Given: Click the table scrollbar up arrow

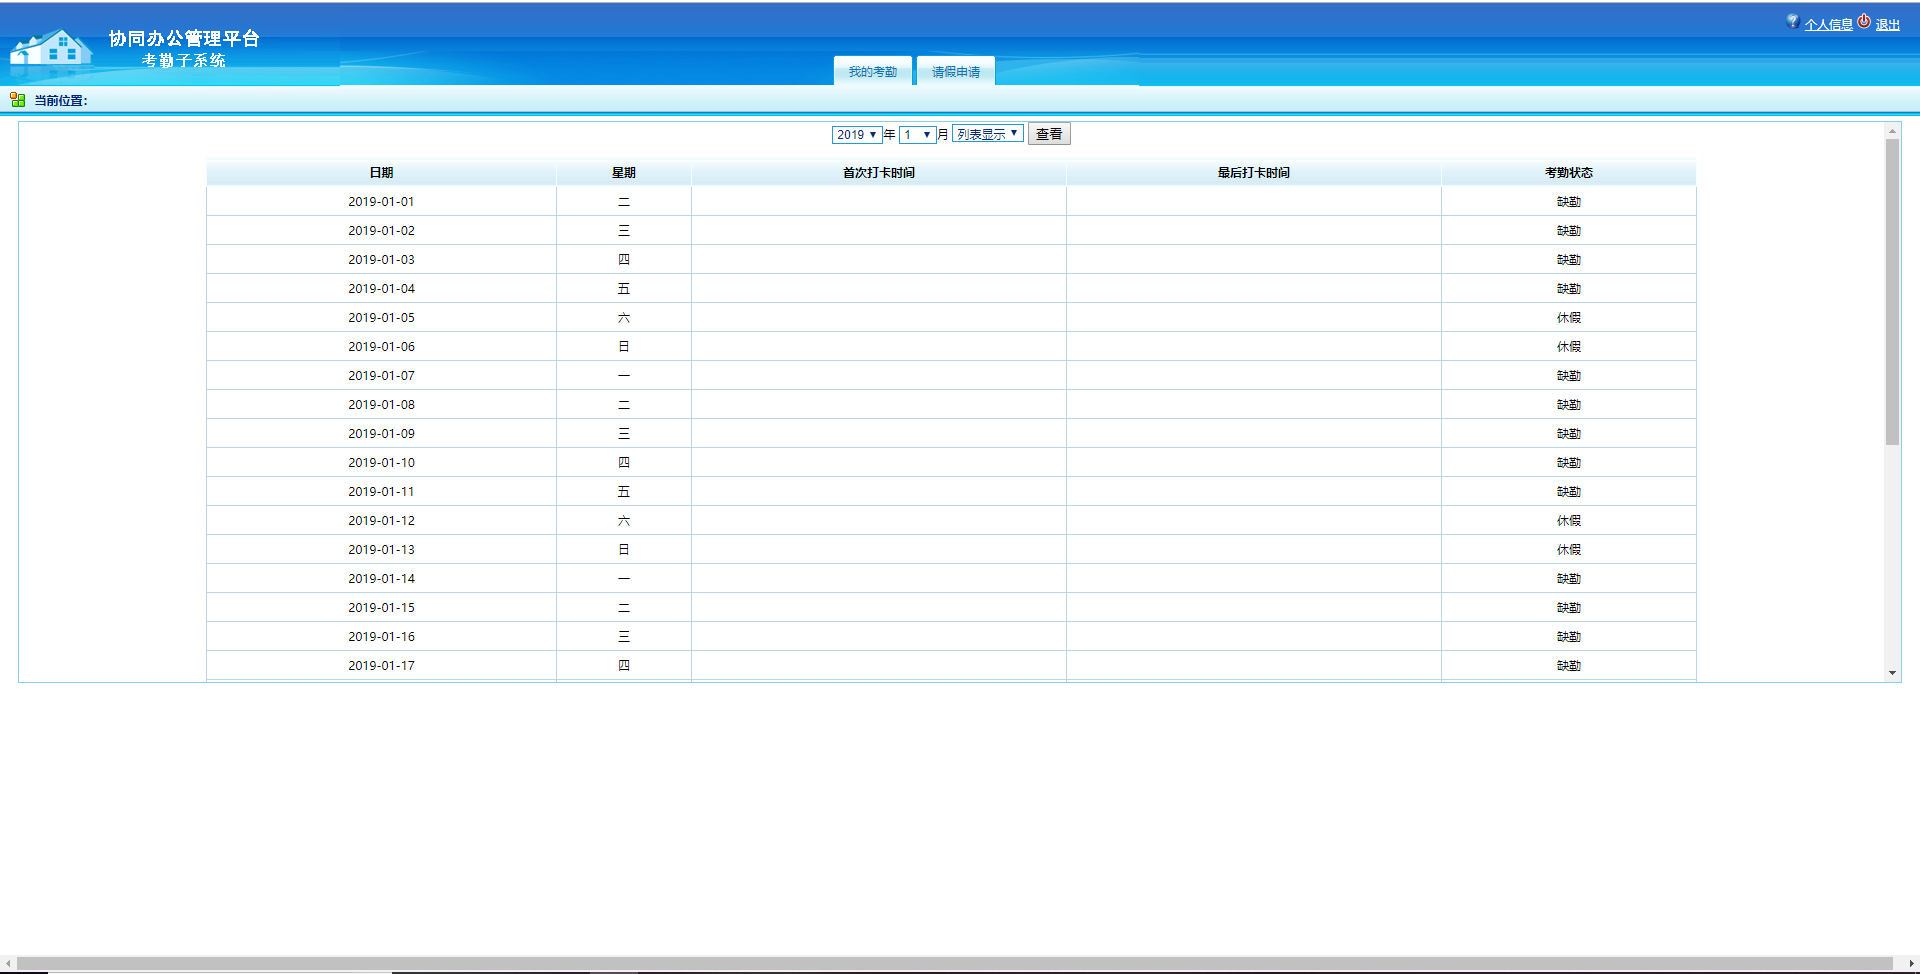Looking at the screenshot, I should (1892, 131).
